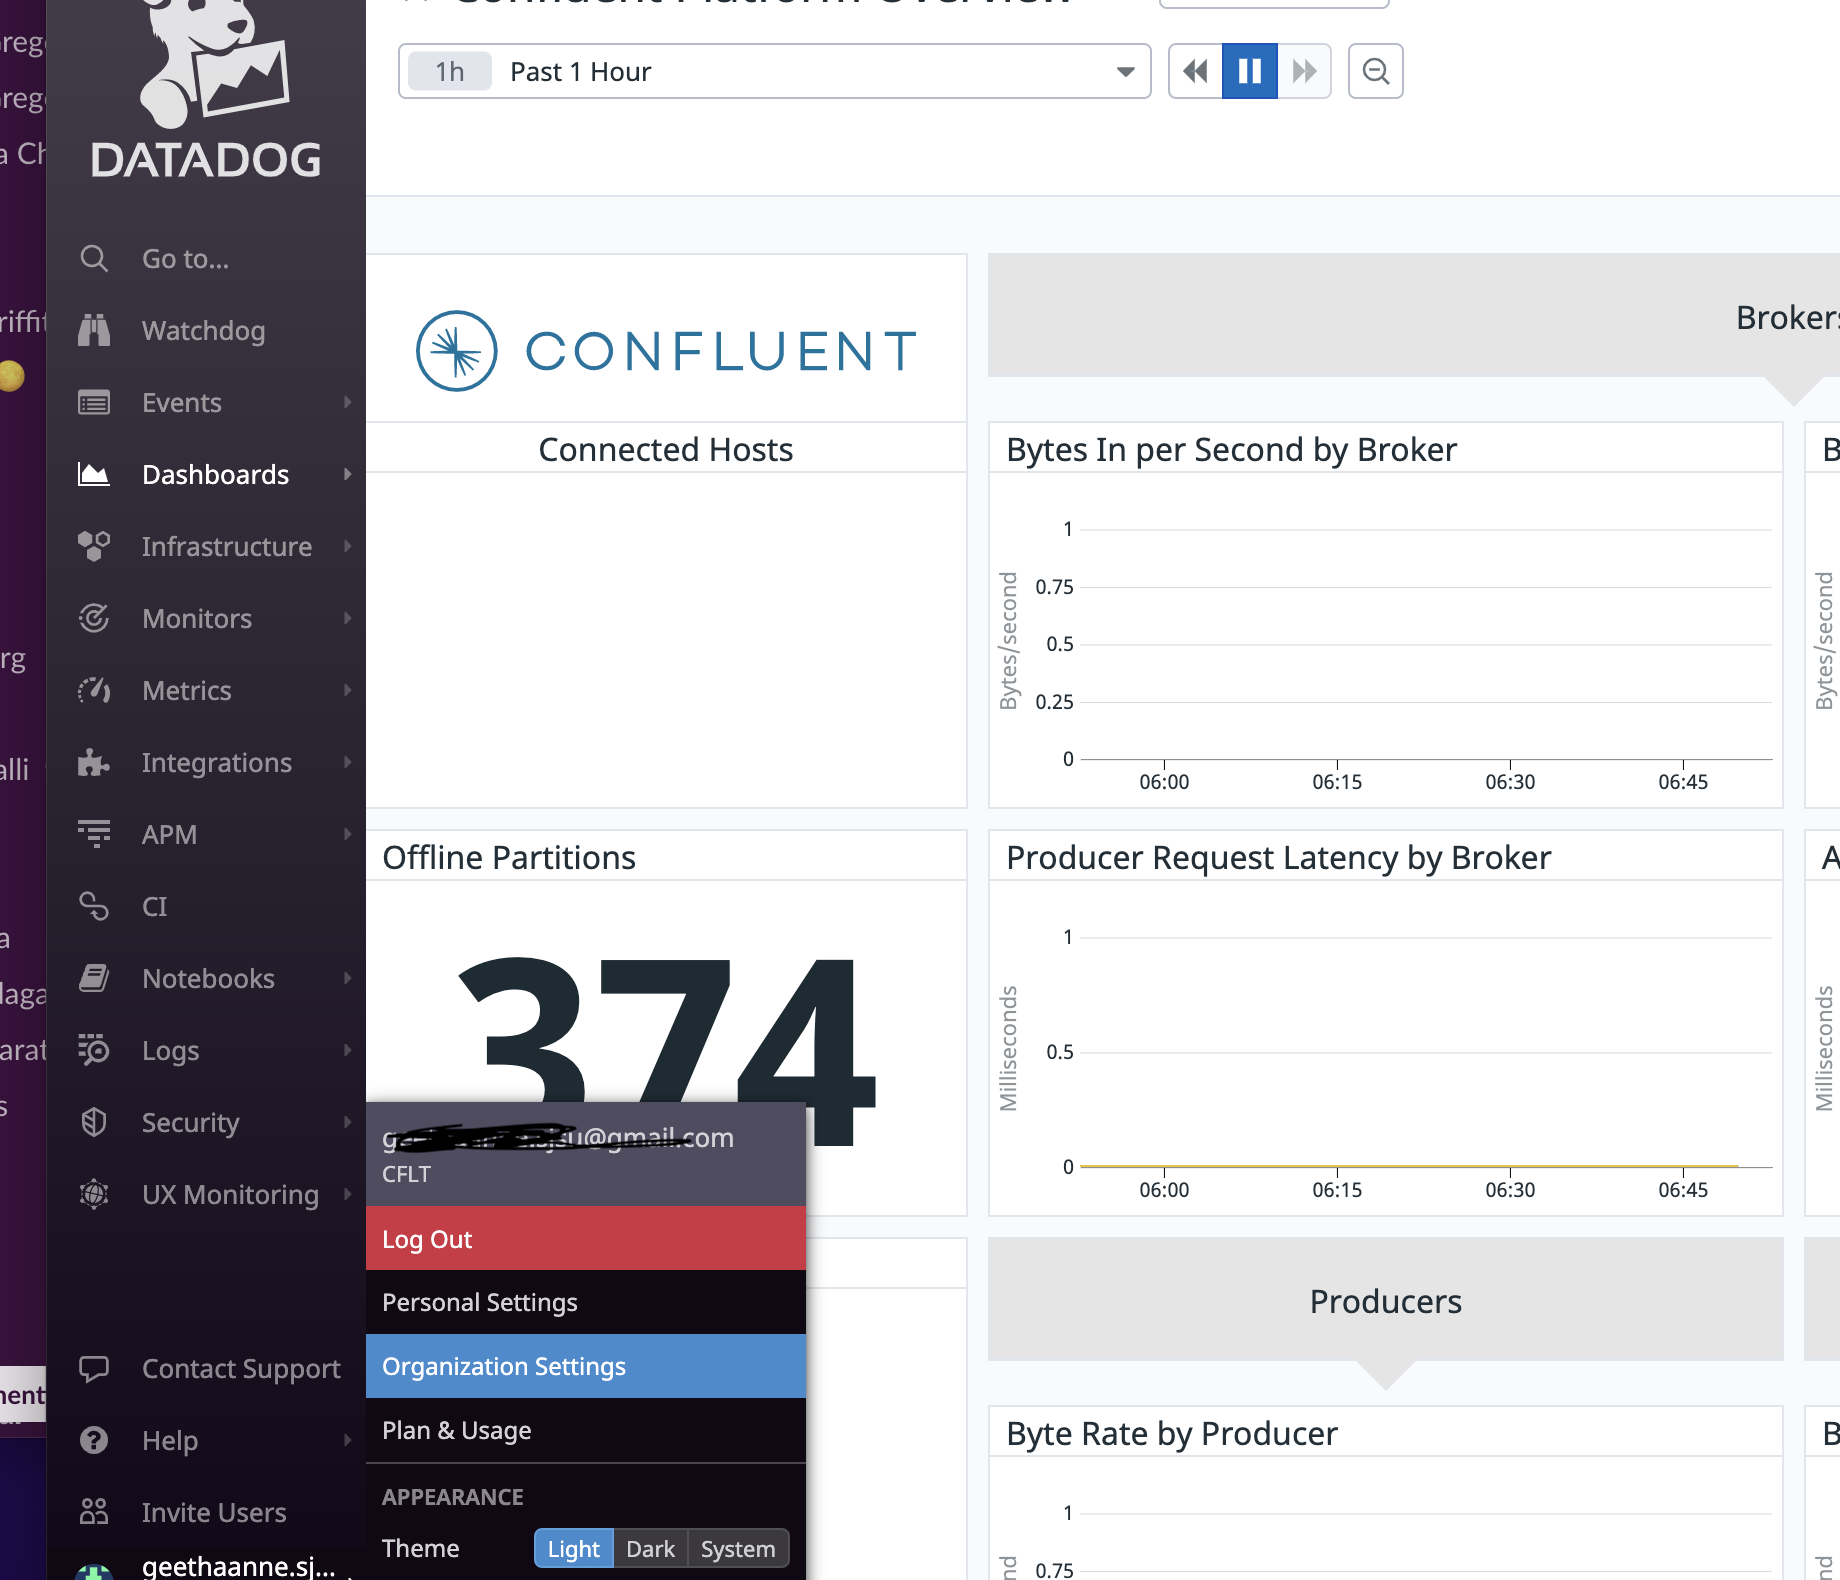The height and width of the screenshot is (1580, 1840).
Task: Click the Byte Rate by Producer title
Action: coord(1172,1434)
